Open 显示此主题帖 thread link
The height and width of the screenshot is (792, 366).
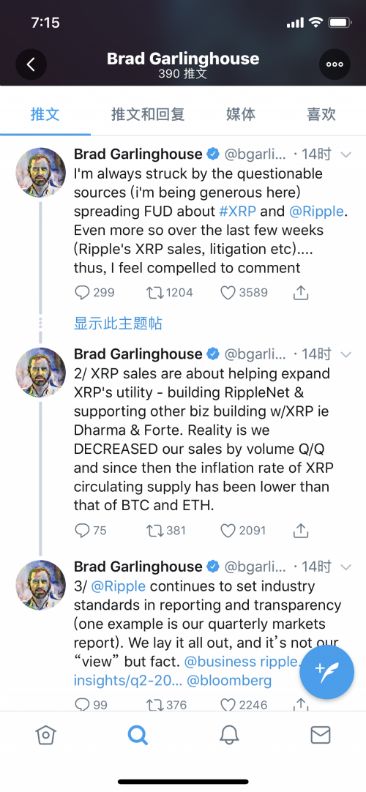tap(118, 324)
